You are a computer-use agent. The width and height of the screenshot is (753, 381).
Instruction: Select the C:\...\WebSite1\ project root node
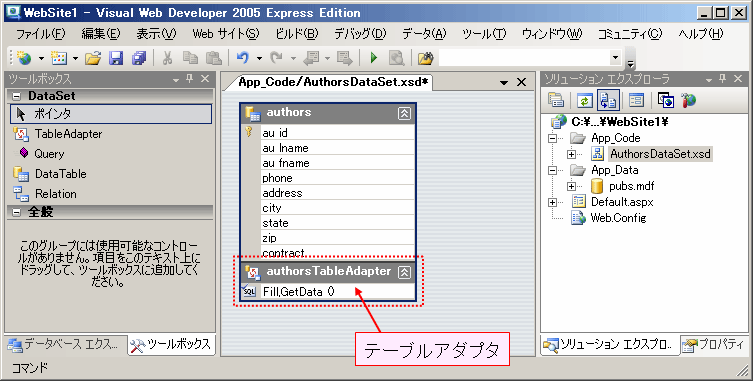pos(620,122)
